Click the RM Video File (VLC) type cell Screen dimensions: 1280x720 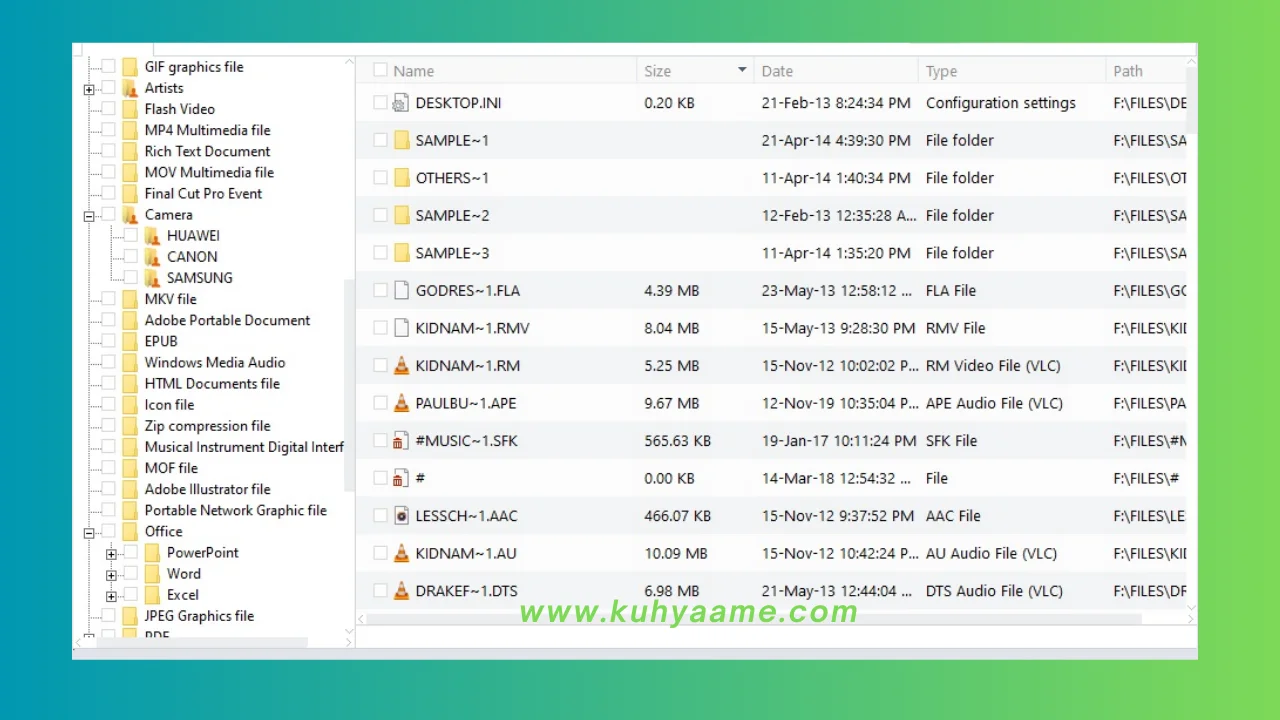tap(993, 366)
